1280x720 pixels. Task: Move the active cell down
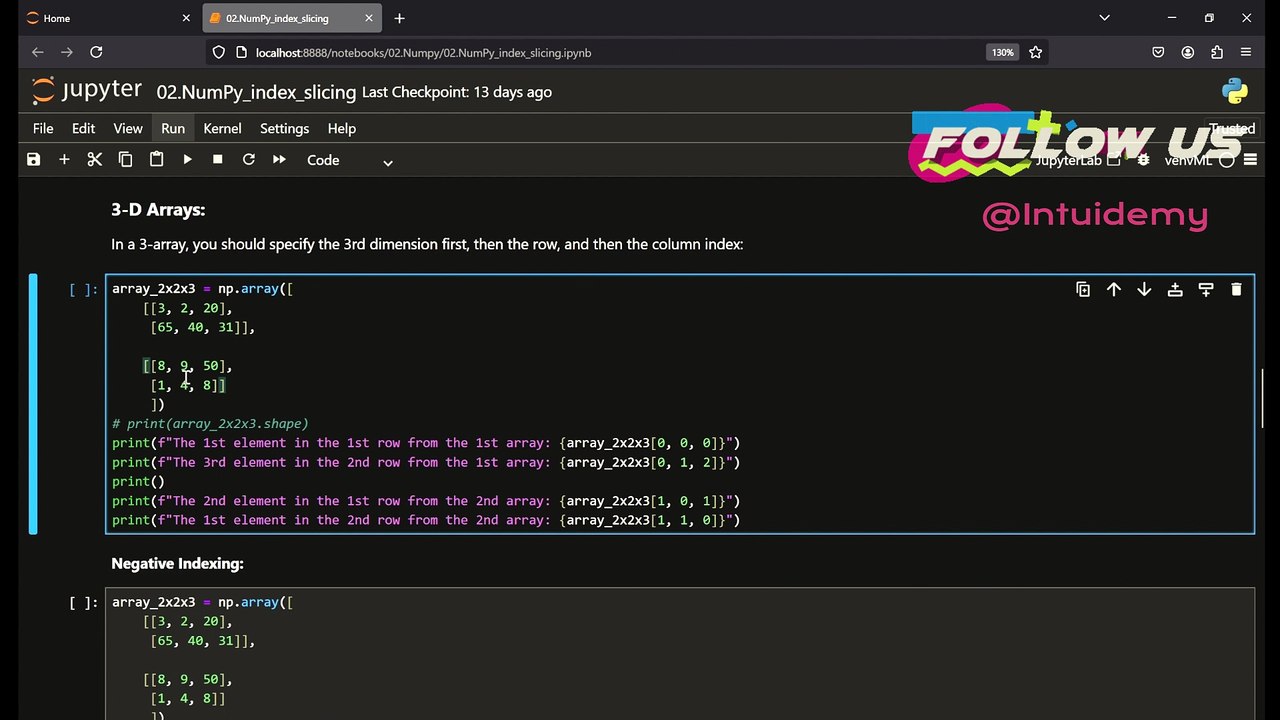(1144, 289)
